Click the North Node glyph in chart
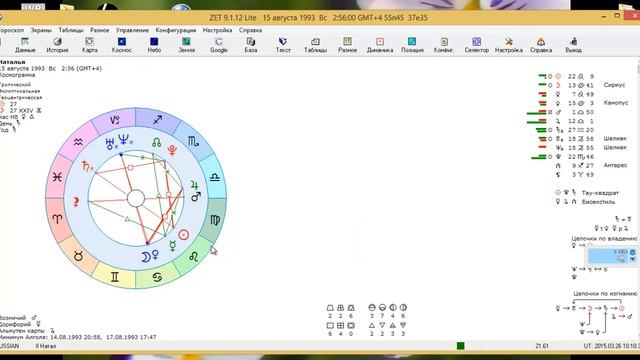 pos(156,142)
